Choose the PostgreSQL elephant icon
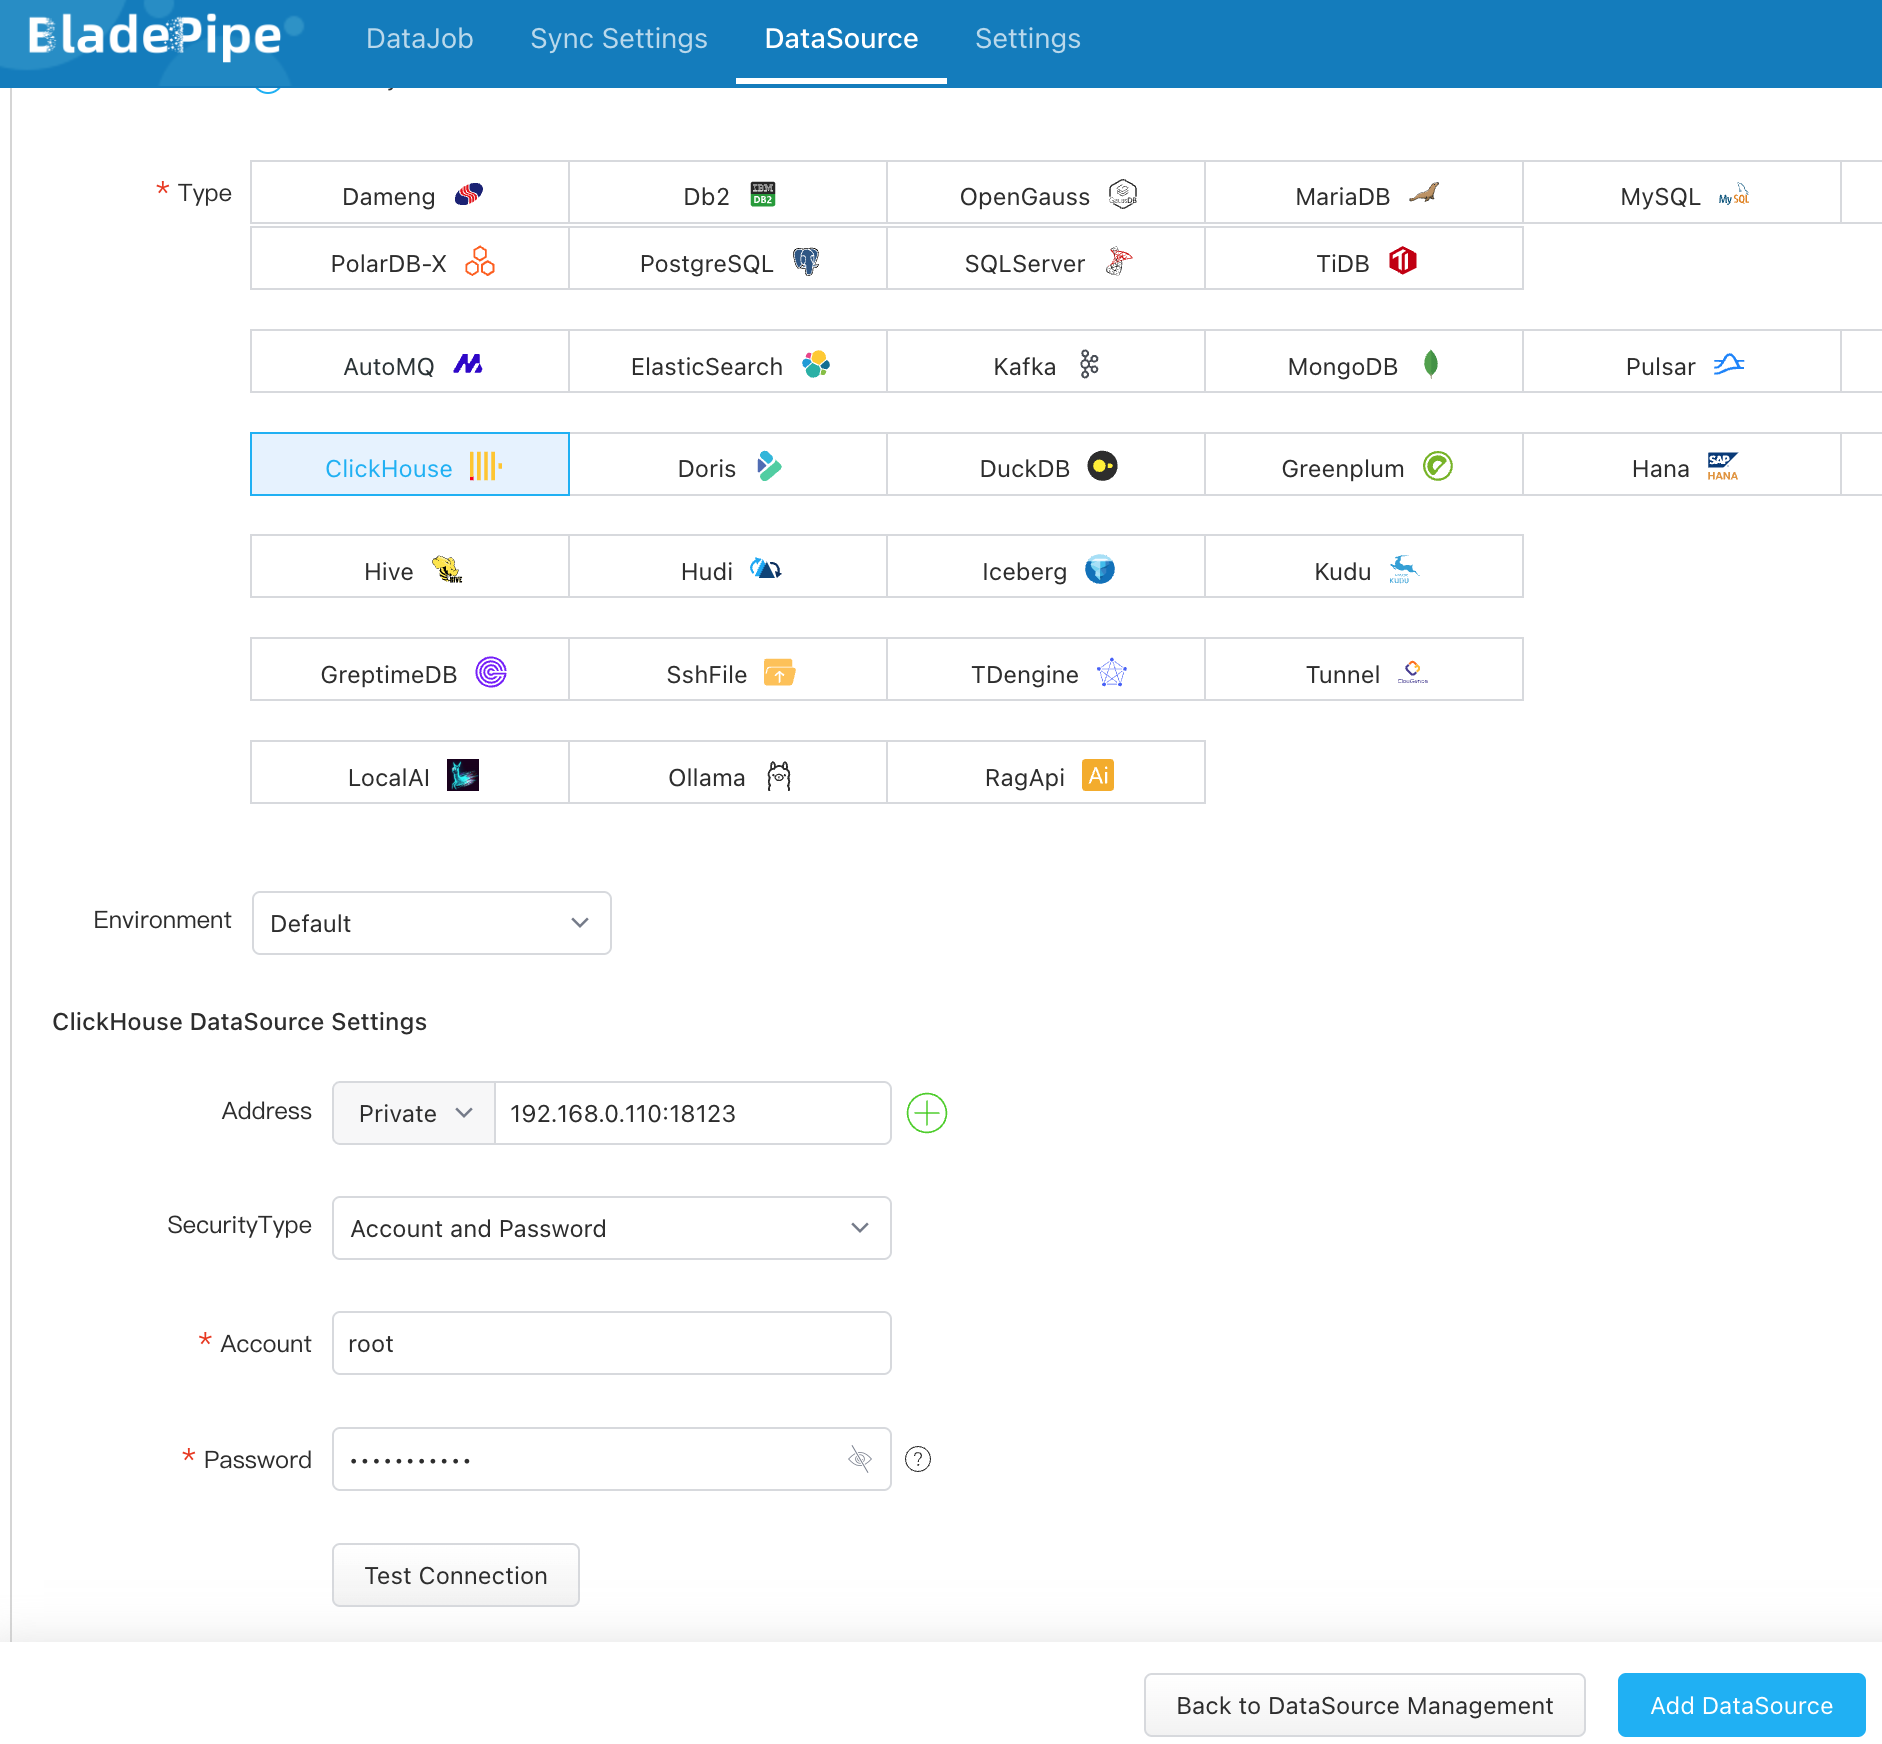 point(806,262)
